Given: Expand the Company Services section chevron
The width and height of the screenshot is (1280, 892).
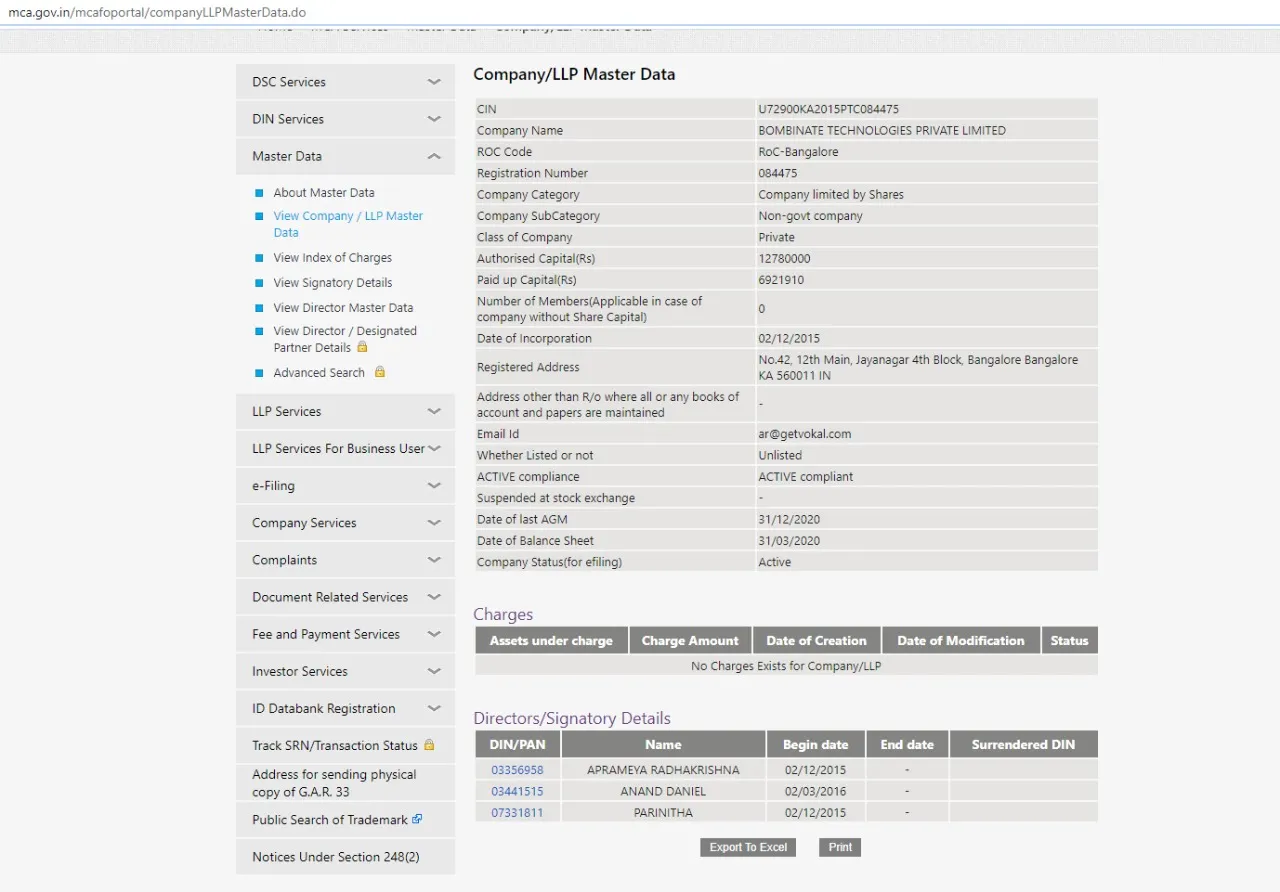Looking at the screenshot, I should [433, 523].
